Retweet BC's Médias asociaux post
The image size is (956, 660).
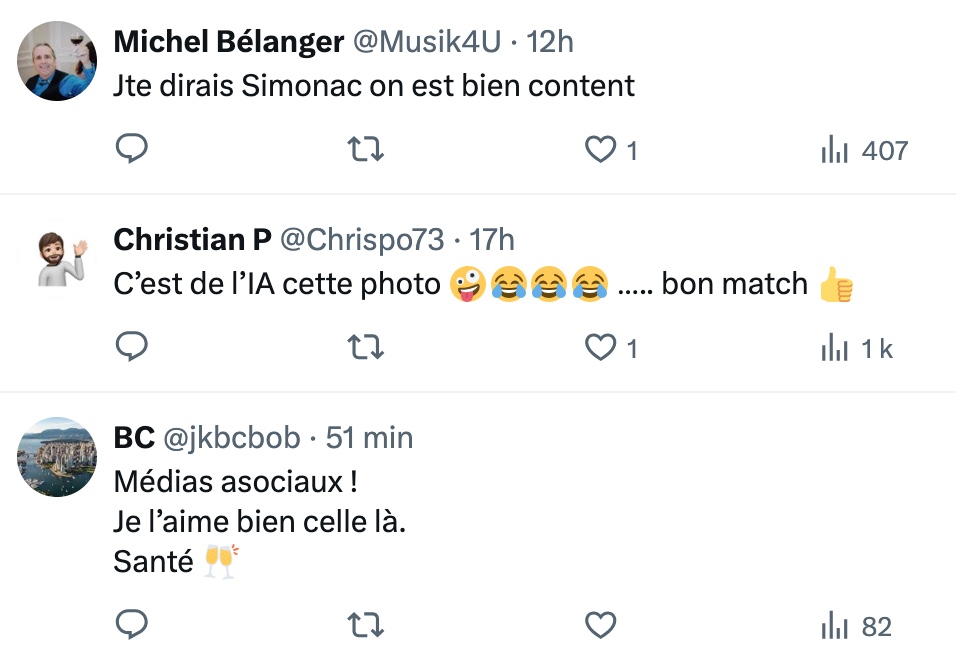pos(365,626)
